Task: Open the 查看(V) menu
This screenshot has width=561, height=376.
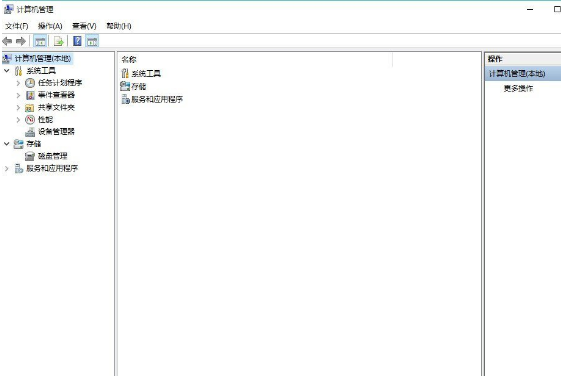Action: 84,26
